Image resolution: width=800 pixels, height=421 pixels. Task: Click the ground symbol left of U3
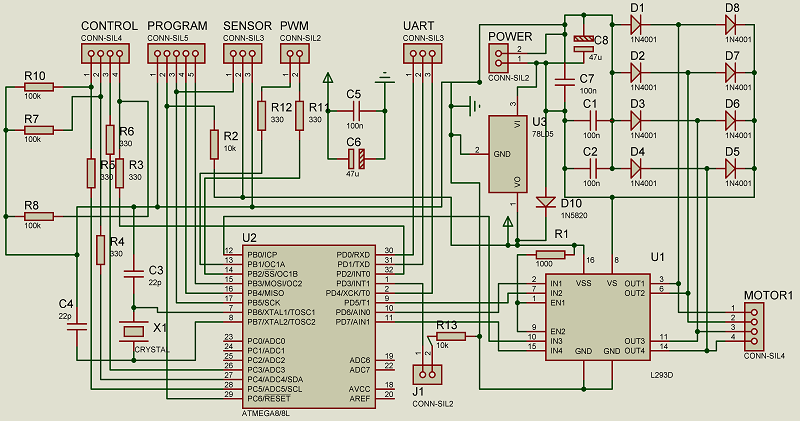coord(474,106)
